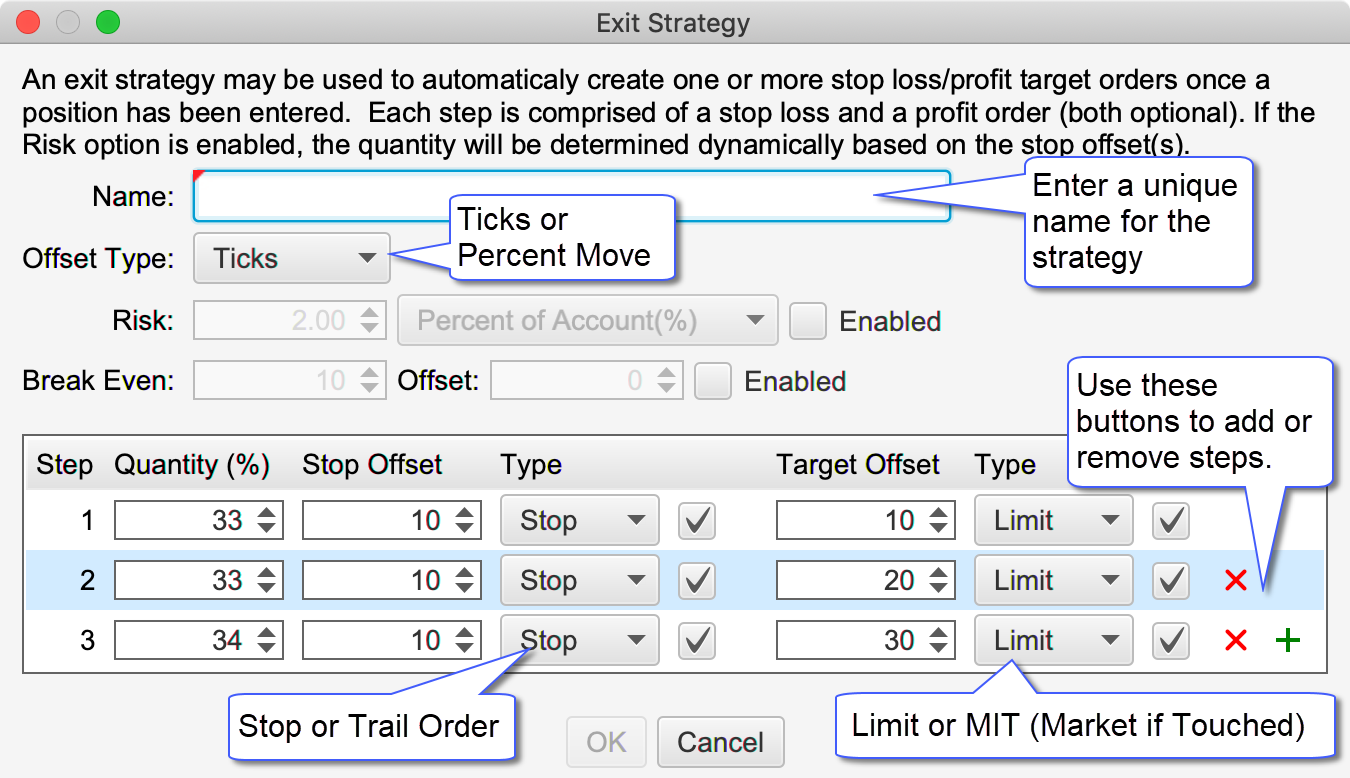Image resolution: width=1350 pixels, height=778 pixels.
Task: Adjust step 1 Target Offset spinner arrows
Action: pyautogui.click(x=938, y=520)
